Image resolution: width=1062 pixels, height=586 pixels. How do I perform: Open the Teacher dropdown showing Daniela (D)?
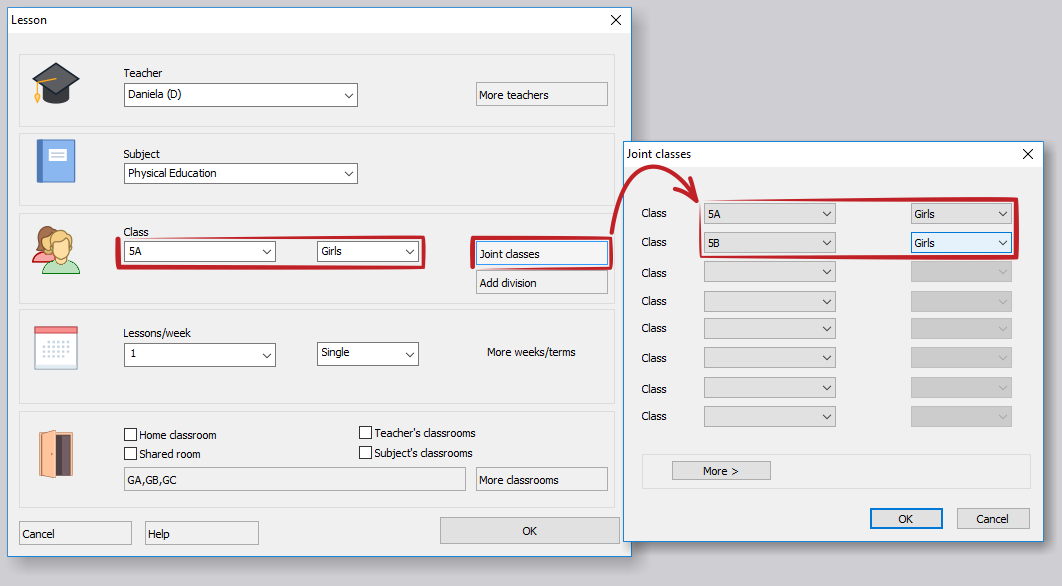[x=241, y=95]
